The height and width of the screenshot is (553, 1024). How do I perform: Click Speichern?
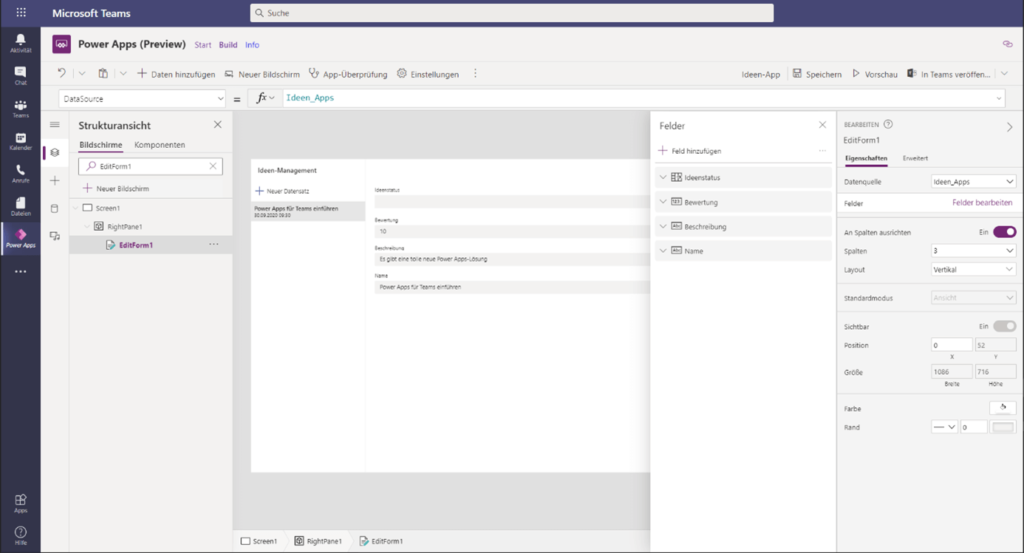tap(817, 74)
